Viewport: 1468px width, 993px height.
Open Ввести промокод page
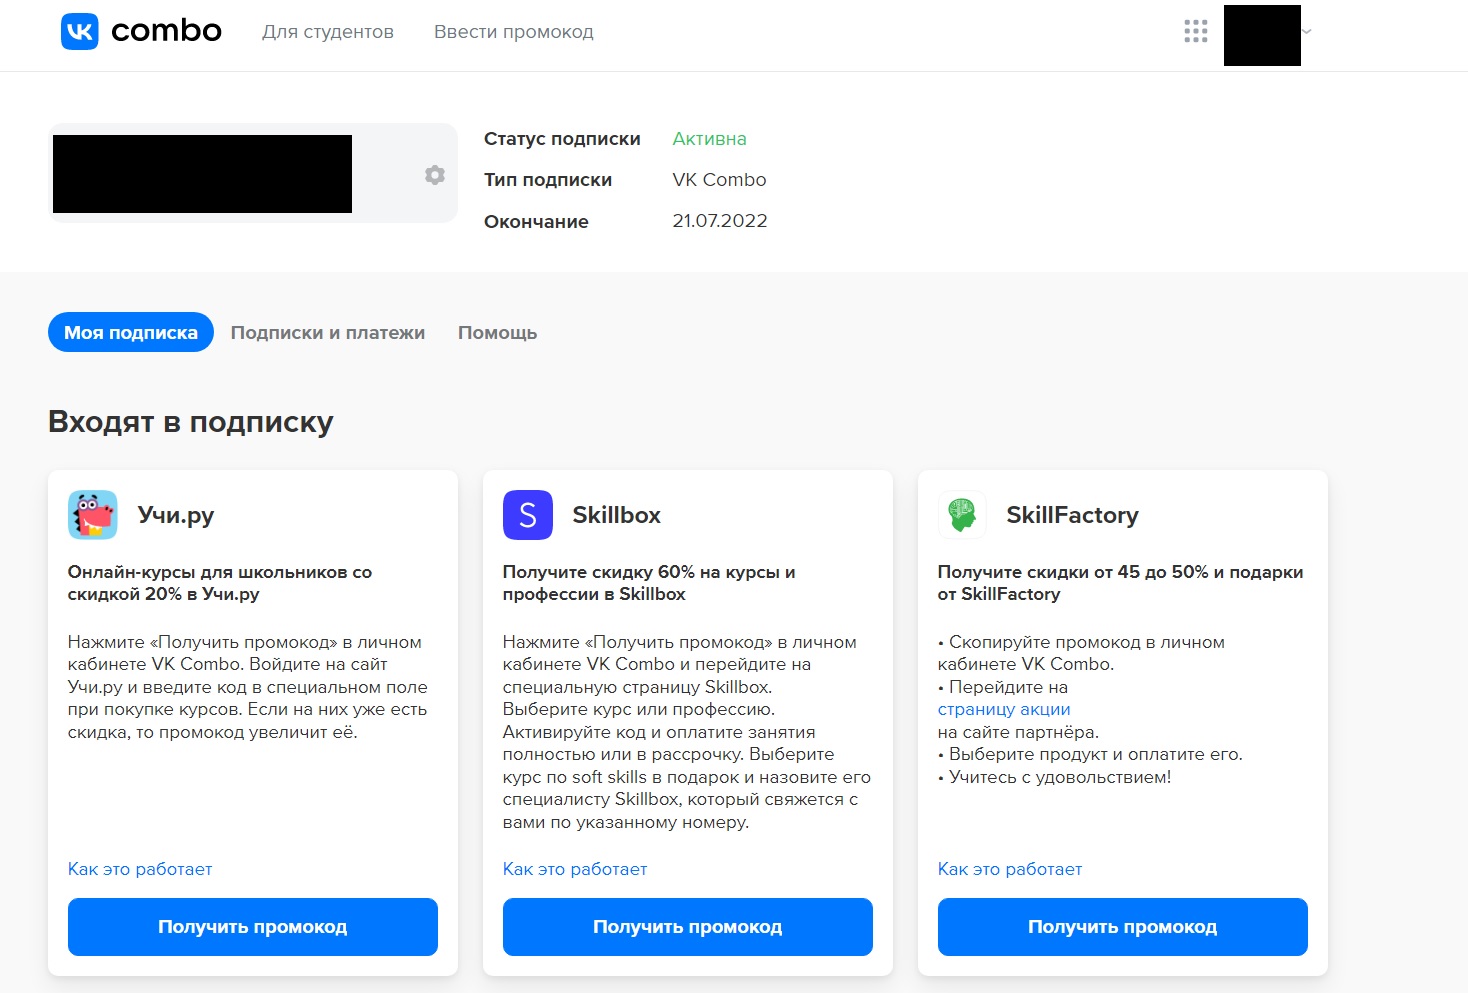(x=513, y=32)
